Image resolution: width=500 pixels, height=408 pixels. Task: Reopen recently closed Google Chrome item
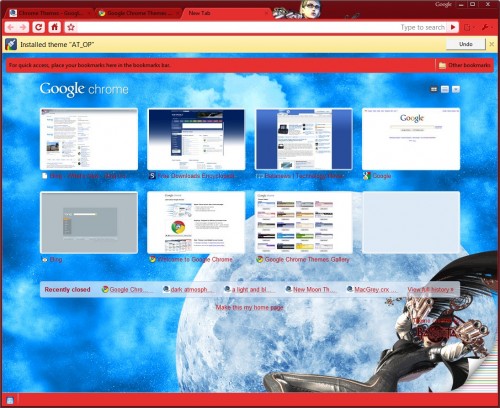pos(127,290)
